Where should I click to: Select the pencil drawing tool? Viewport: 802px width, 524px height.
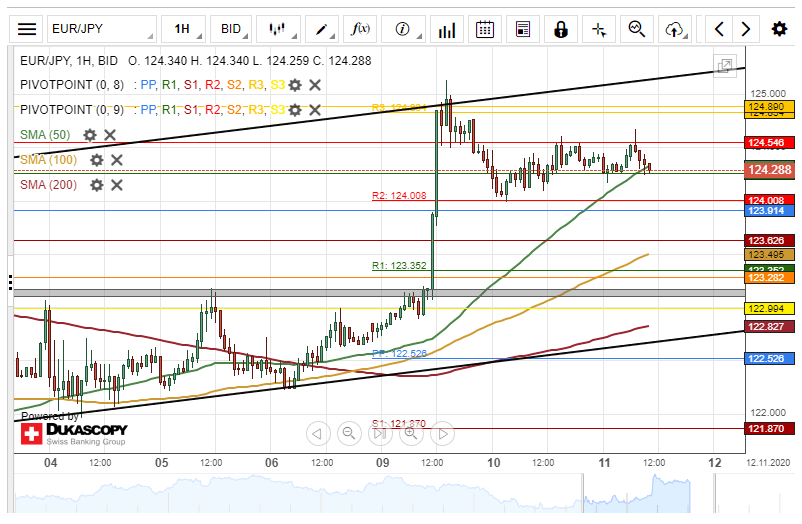[x=325, y=29]
